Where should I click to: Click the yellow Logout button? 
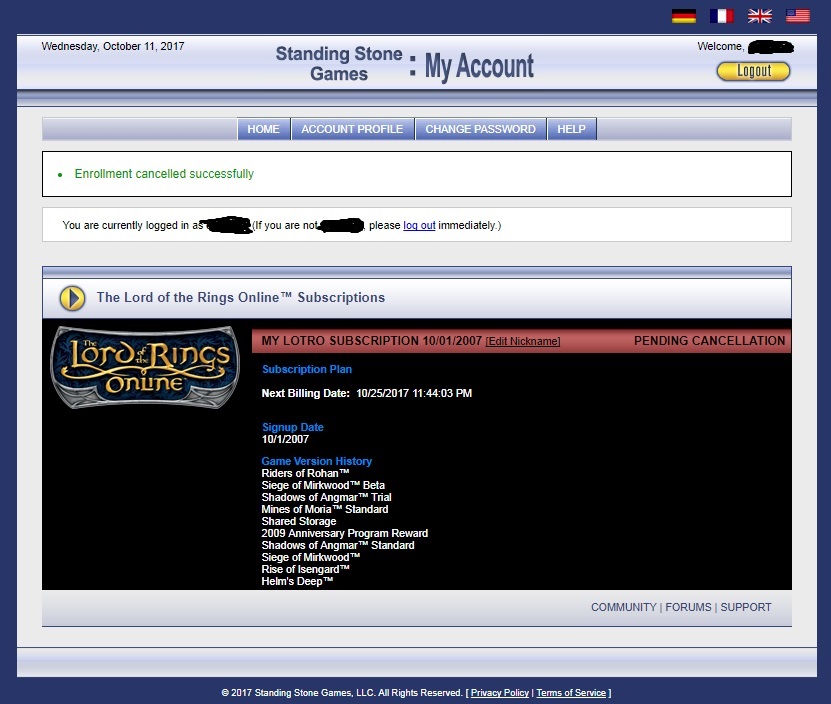click(x=753, y=71)
